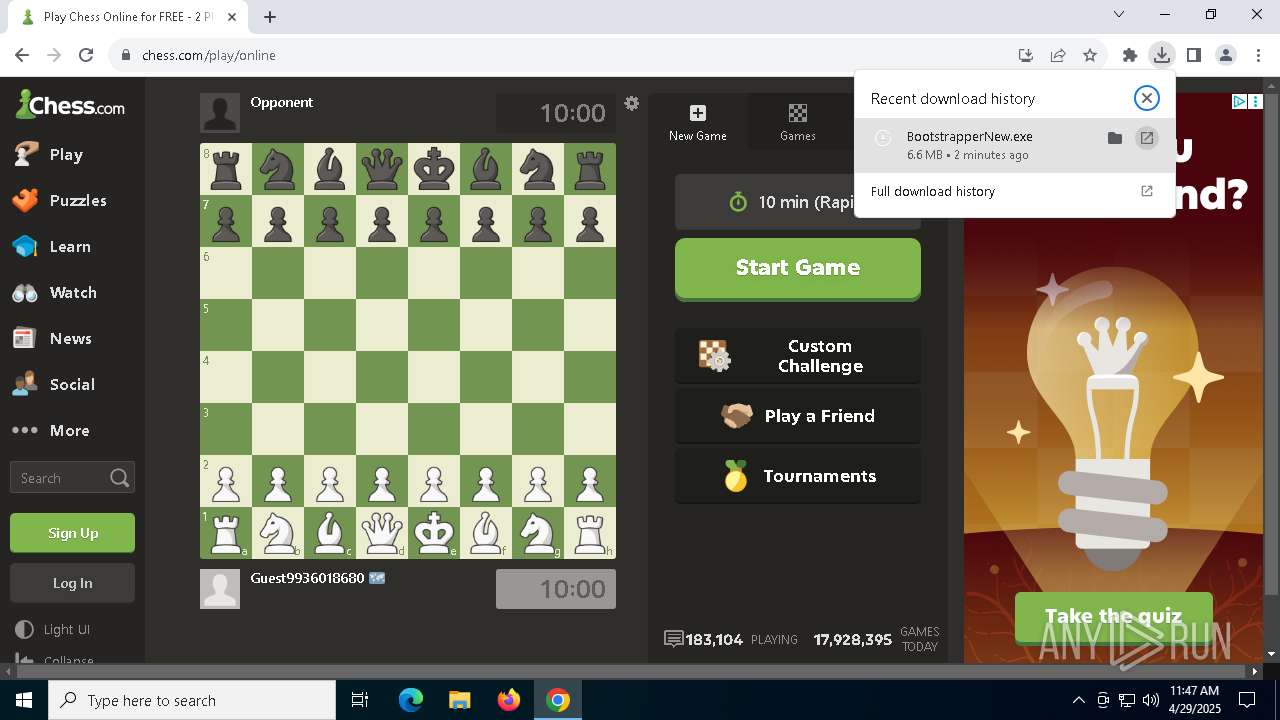The width and height of the screenshot is (1280, 720).
Task: Click the Start Game button
Action: point(797,268)
